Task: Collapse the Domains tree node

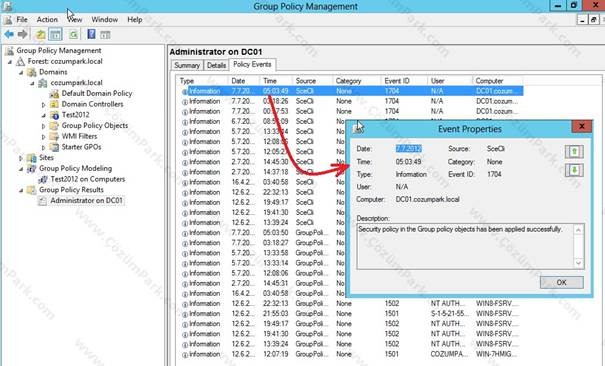Action: [21, 73]
